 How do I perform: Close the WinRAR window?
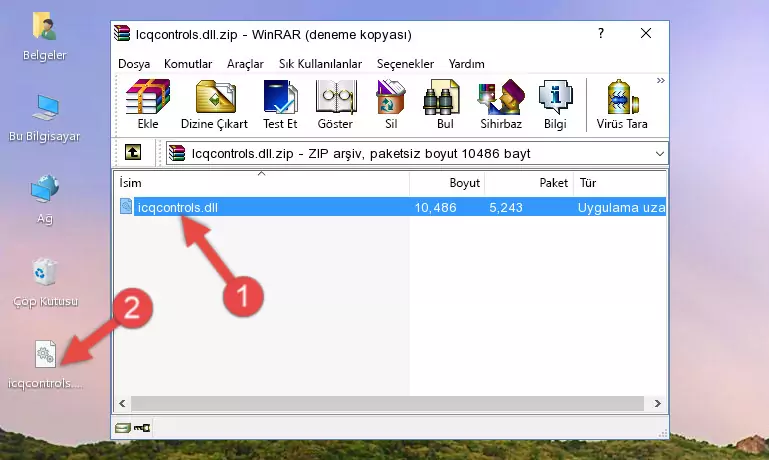[x=646, y=33]
